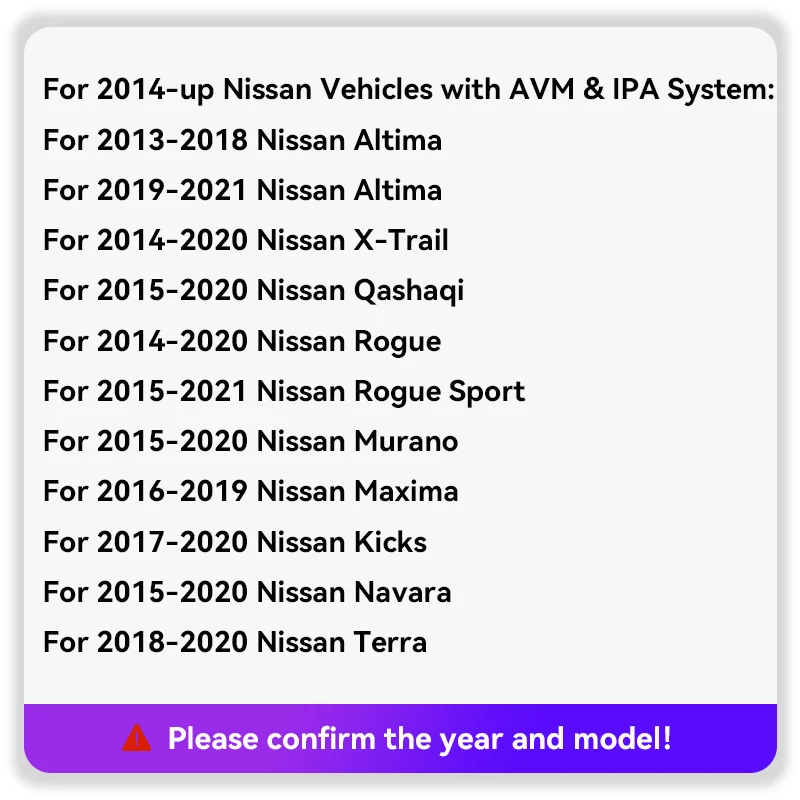Select the 2015-2020 Nissan Navara entry
The image size is (800, 800).
pyautogui.click(x=247, y=592)
